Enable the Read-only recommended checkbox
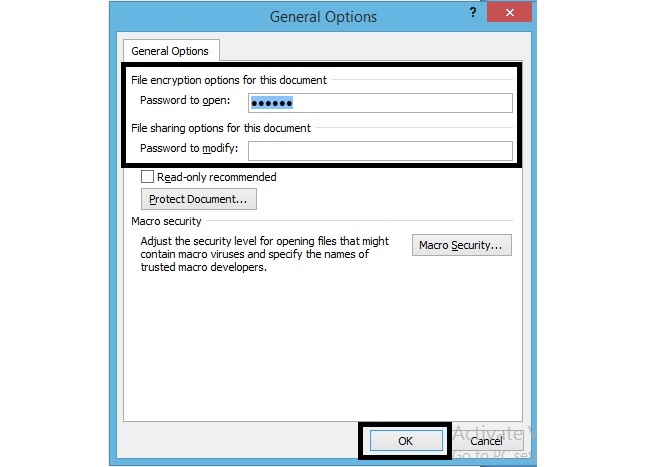Image resolution: width=672 pixels, height=467 pixels. tap(148, 177)
